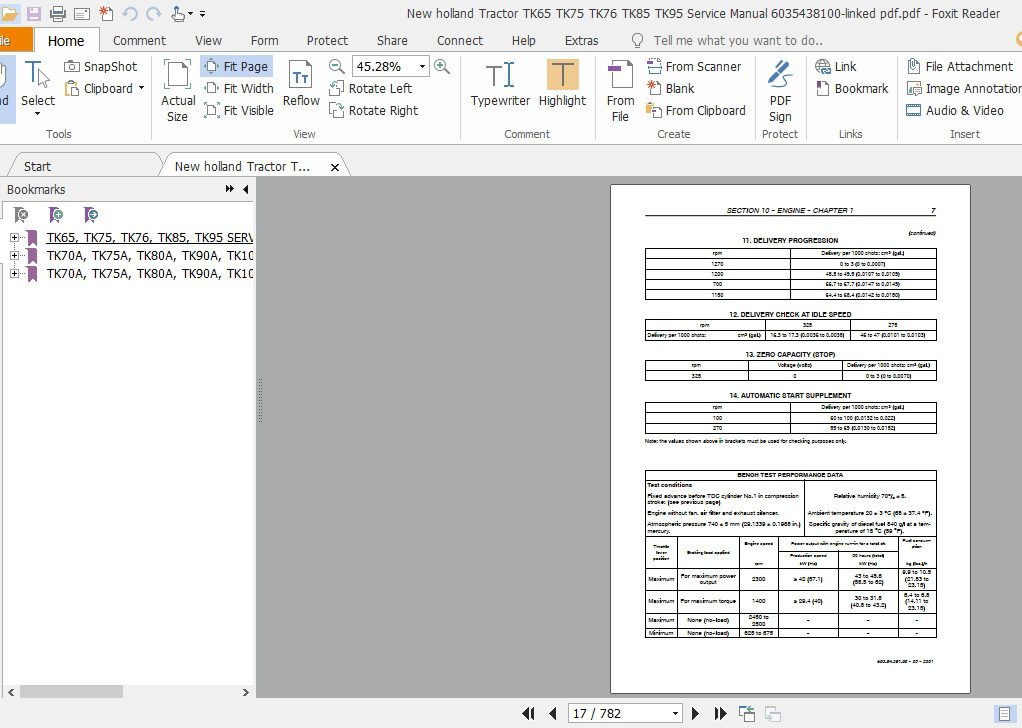Click the Reflow view icon
The height and width of the screenshot is (728, 1022).
tap(301, 83)
